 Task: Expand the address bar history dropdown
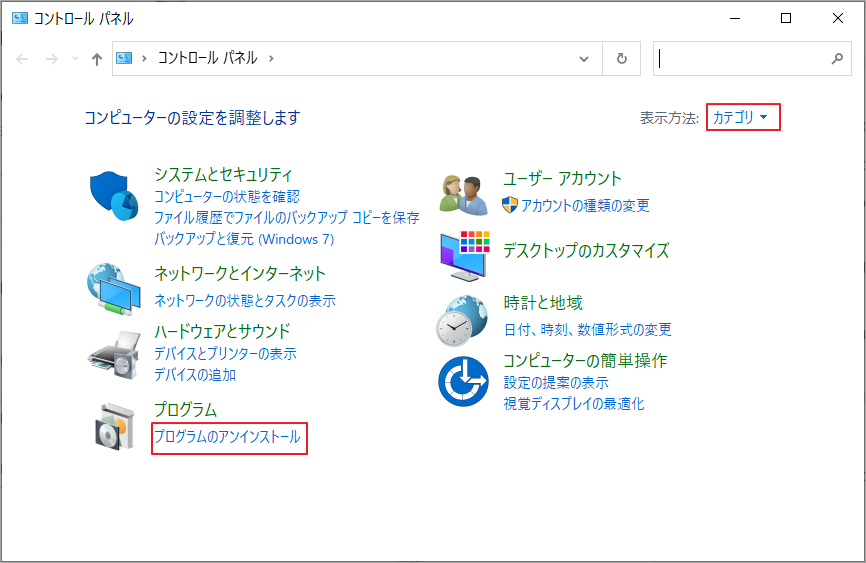[584, 59]
